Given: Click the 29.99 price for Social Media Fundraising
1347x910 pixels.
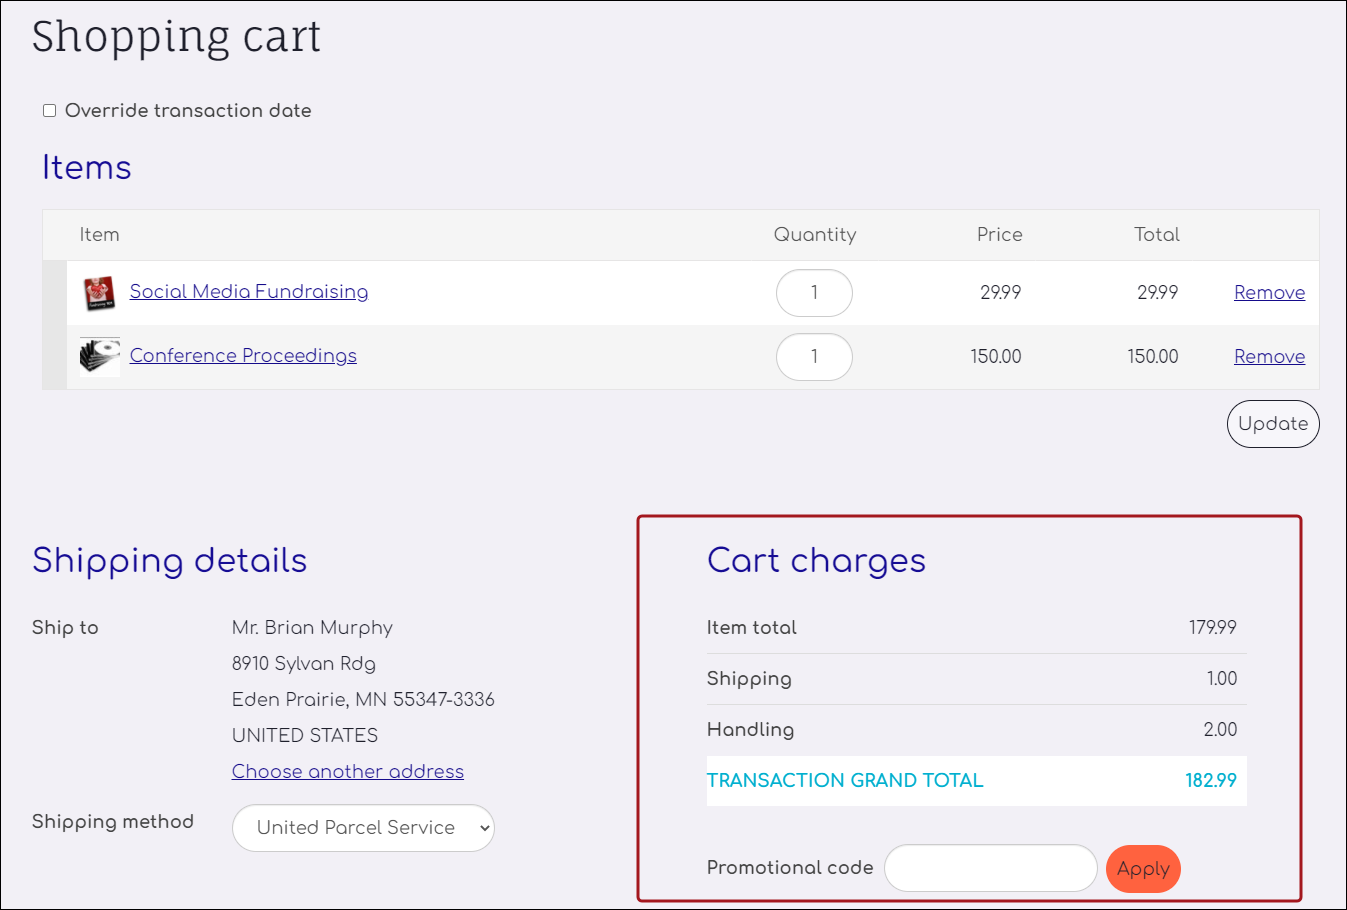Looking at the screenshot, I should (1000, 292).
